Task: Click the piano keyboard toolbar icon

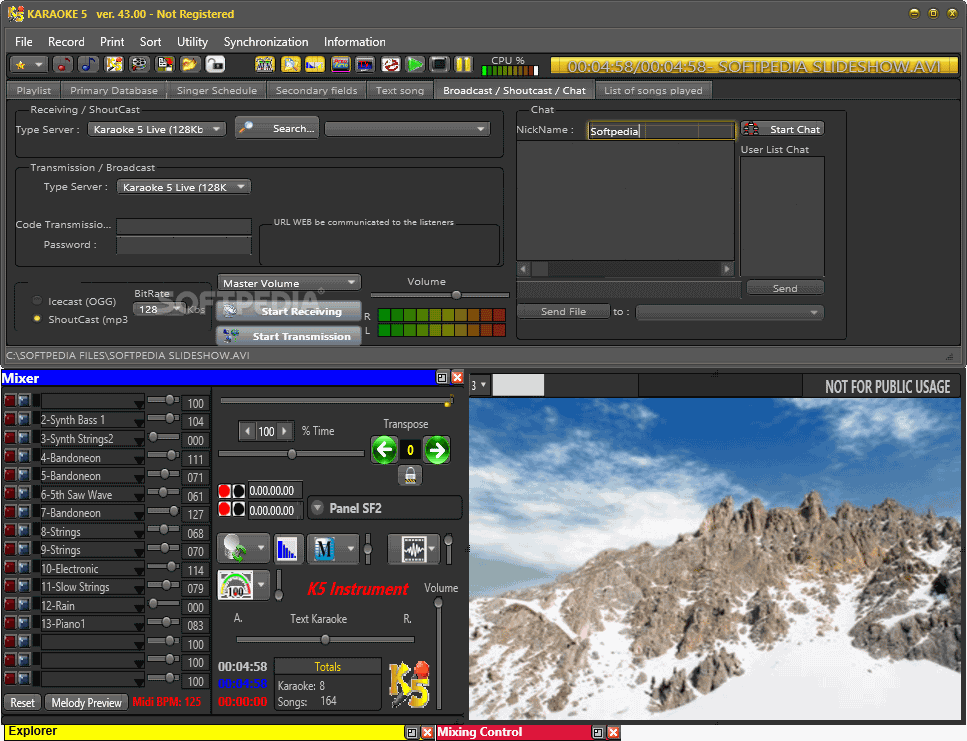Action: point(265,64)
